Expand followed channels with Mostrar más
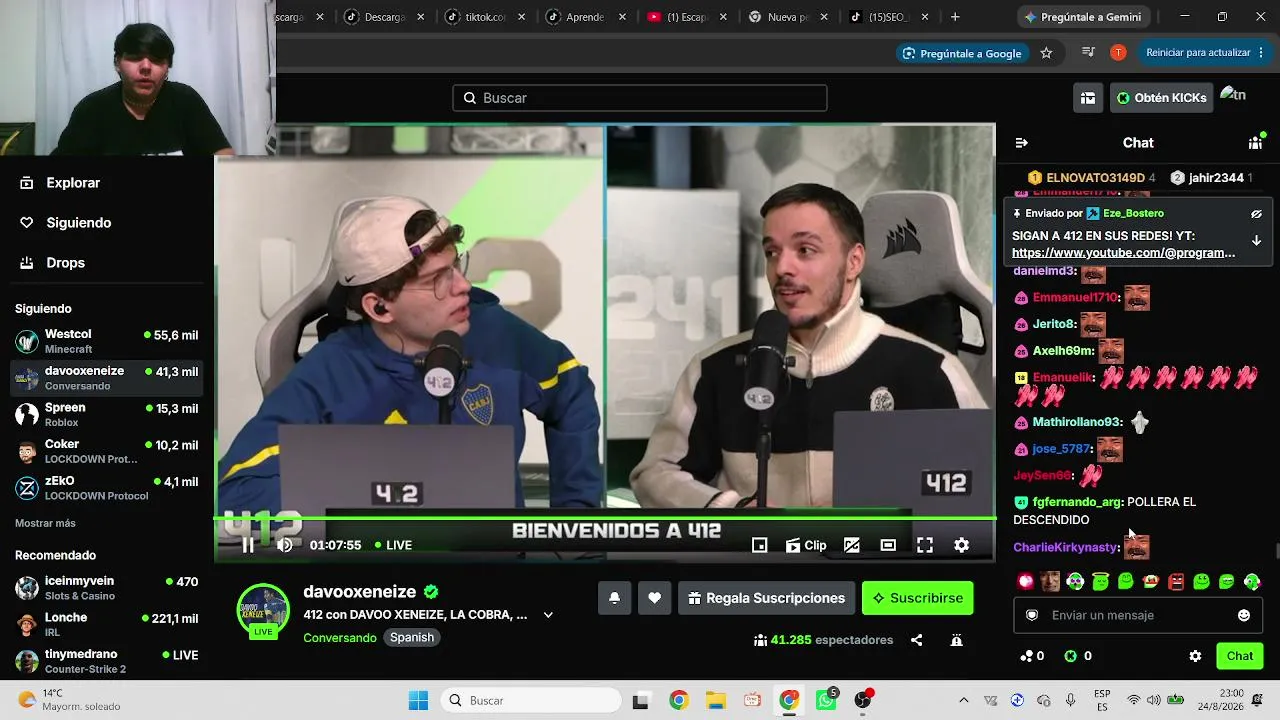 click(x=45, y=523)
